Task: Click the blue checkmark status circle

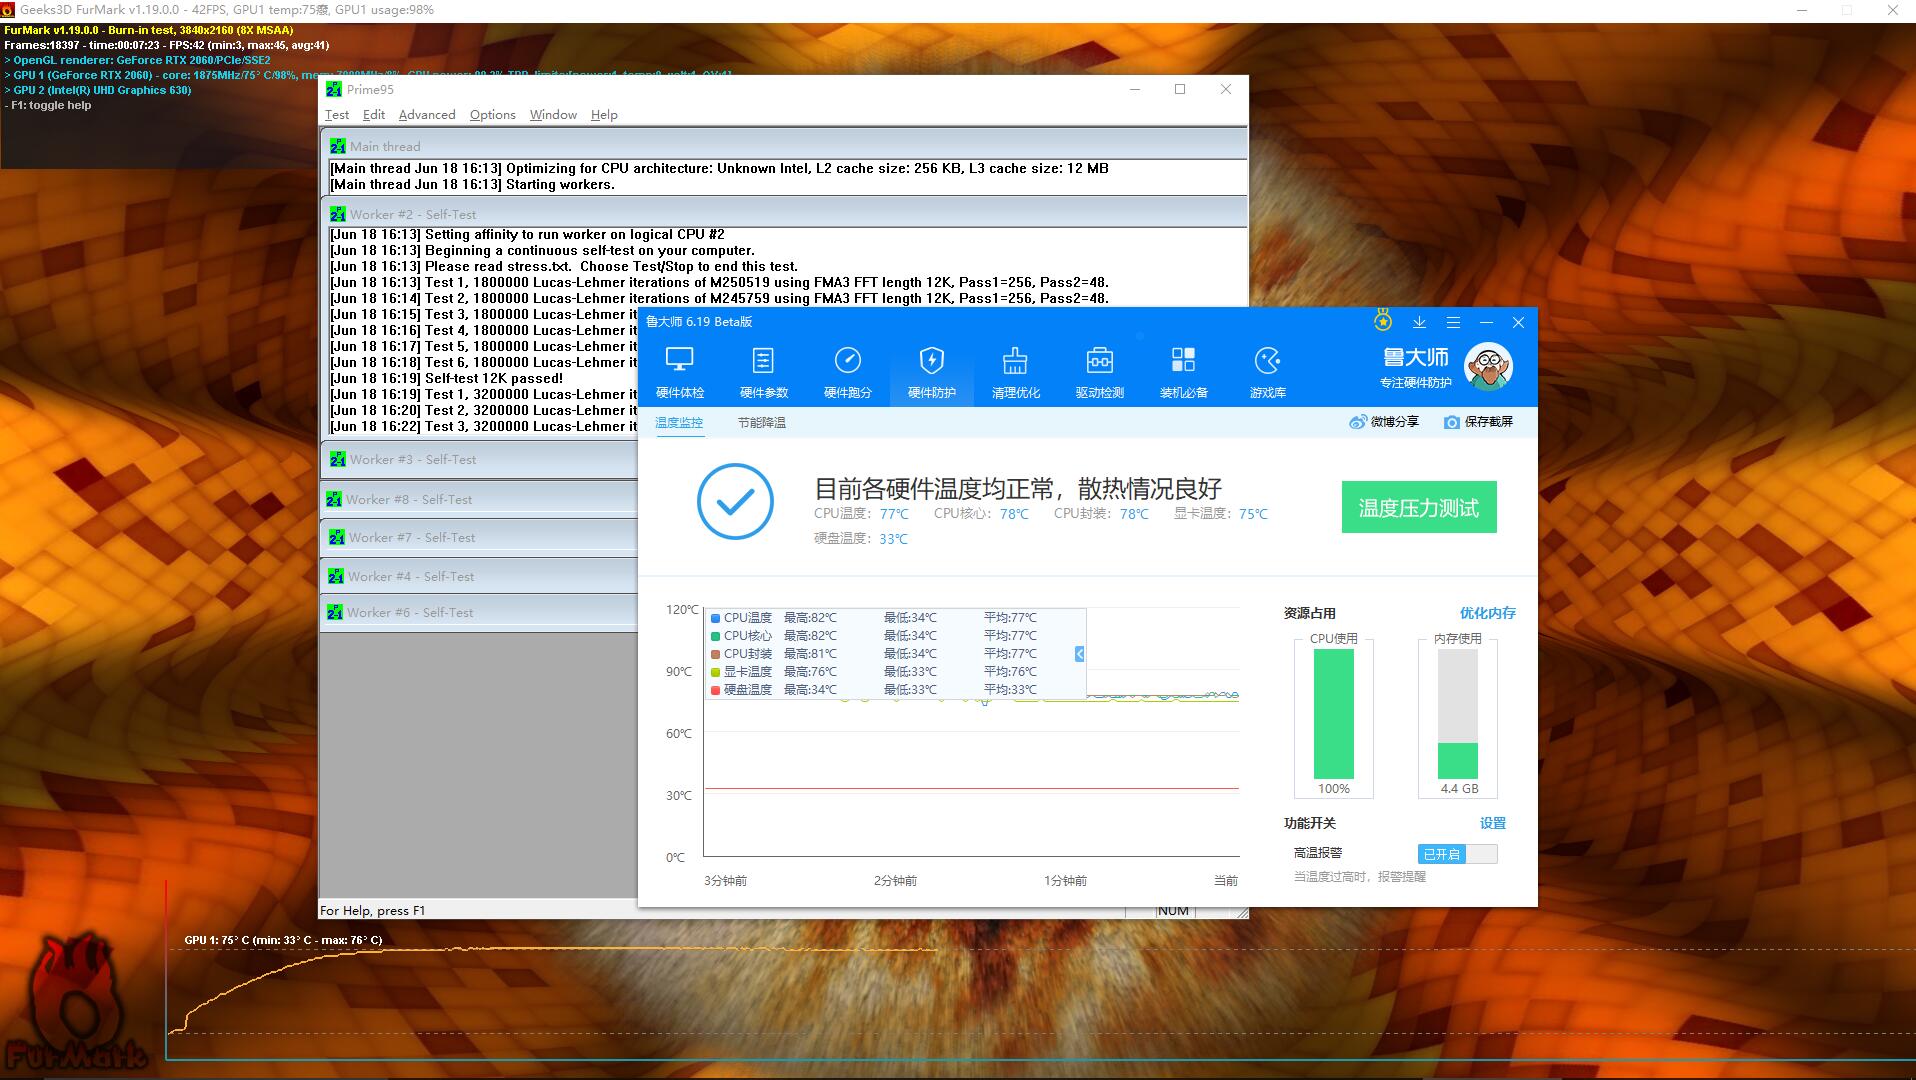Action: [x=735, y=501]
